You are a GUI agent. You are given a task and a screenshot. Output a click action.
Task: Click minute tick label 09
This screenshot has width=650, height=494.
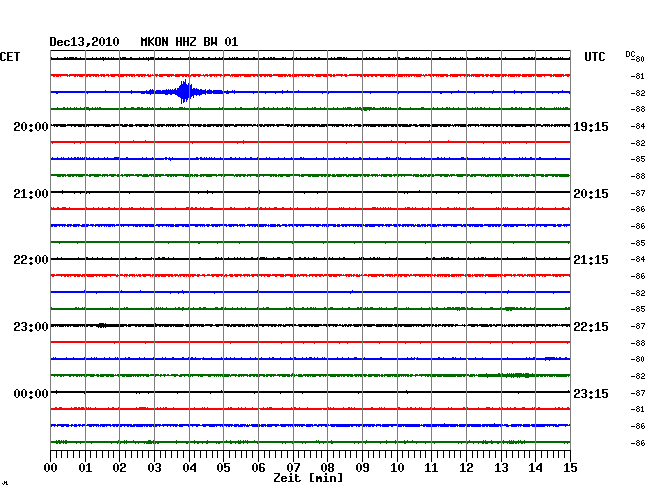(x=362, y=468)
